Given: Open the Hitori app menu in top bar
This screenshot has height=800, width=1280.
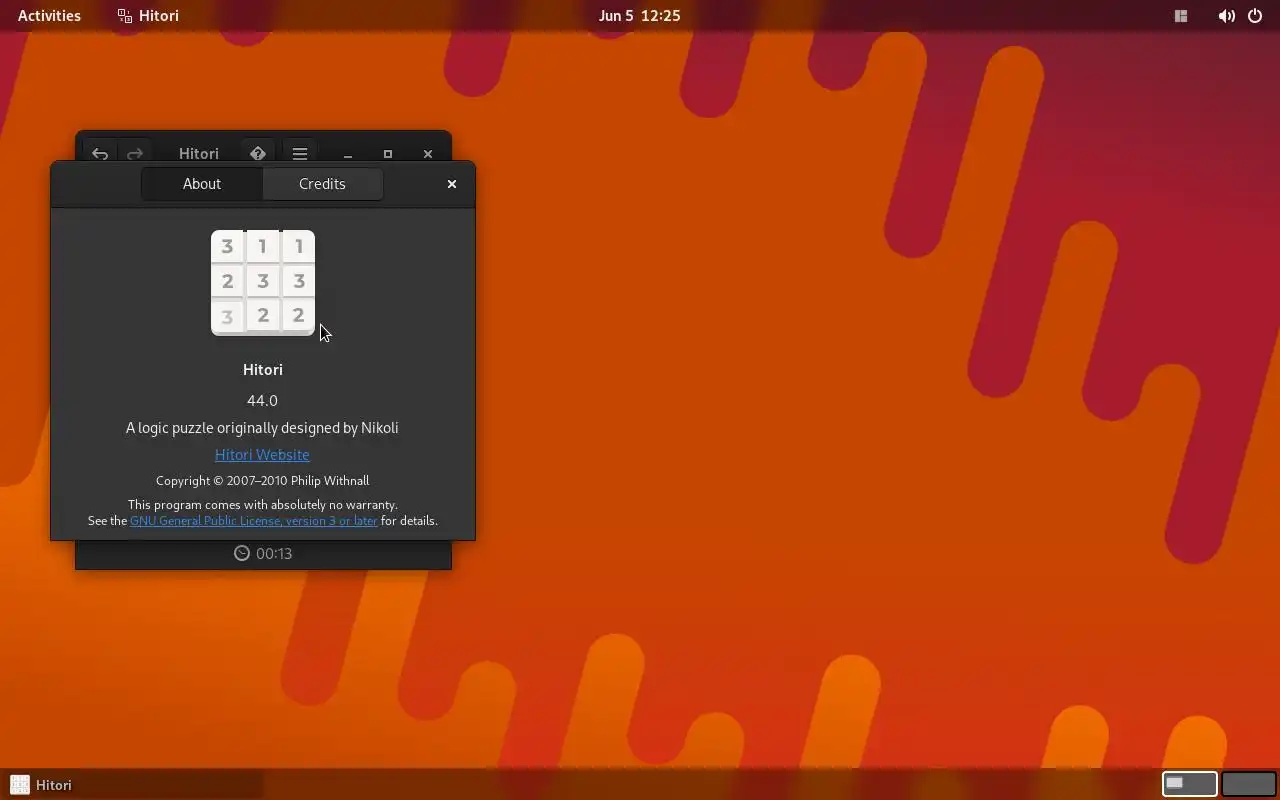Looking at the screenshot, I should point(148,16).
